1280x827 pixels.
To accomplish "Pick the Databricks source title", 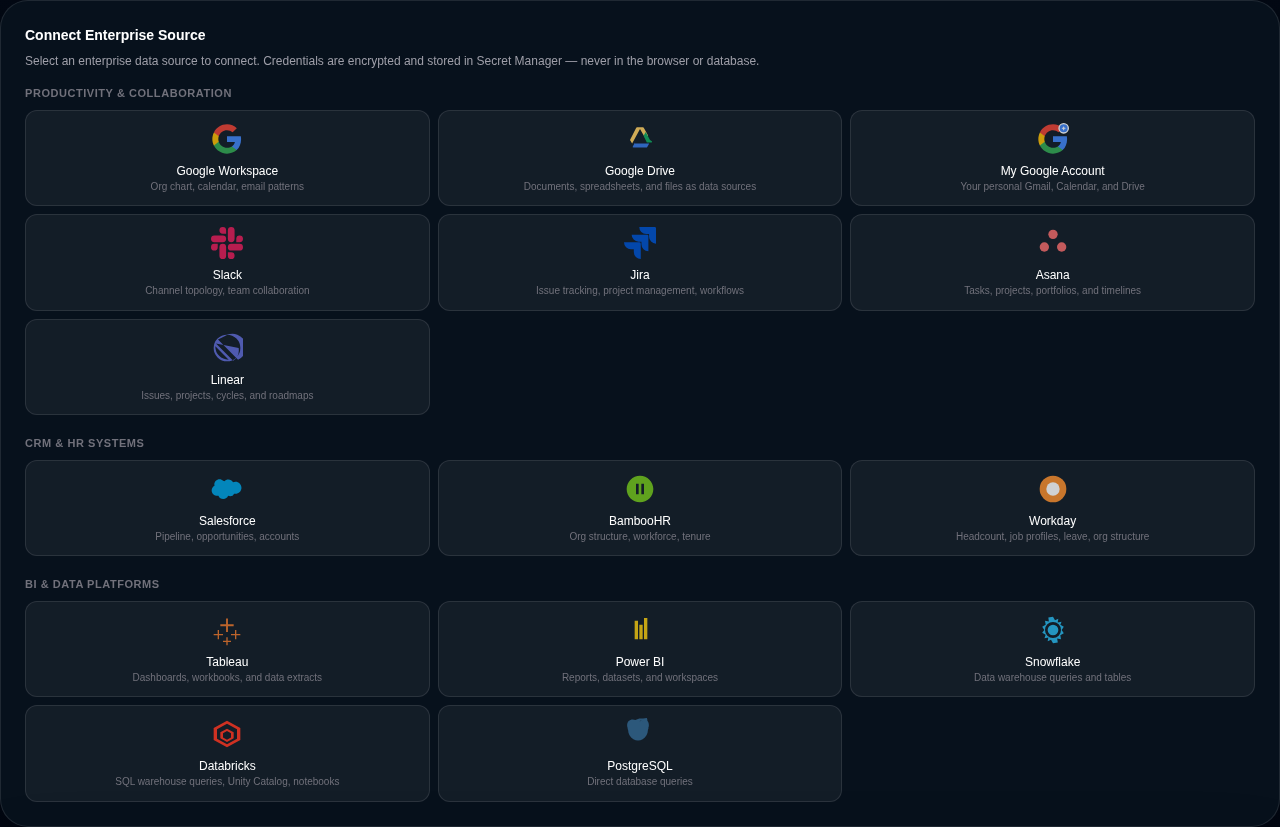I will (x=227, y=766).
